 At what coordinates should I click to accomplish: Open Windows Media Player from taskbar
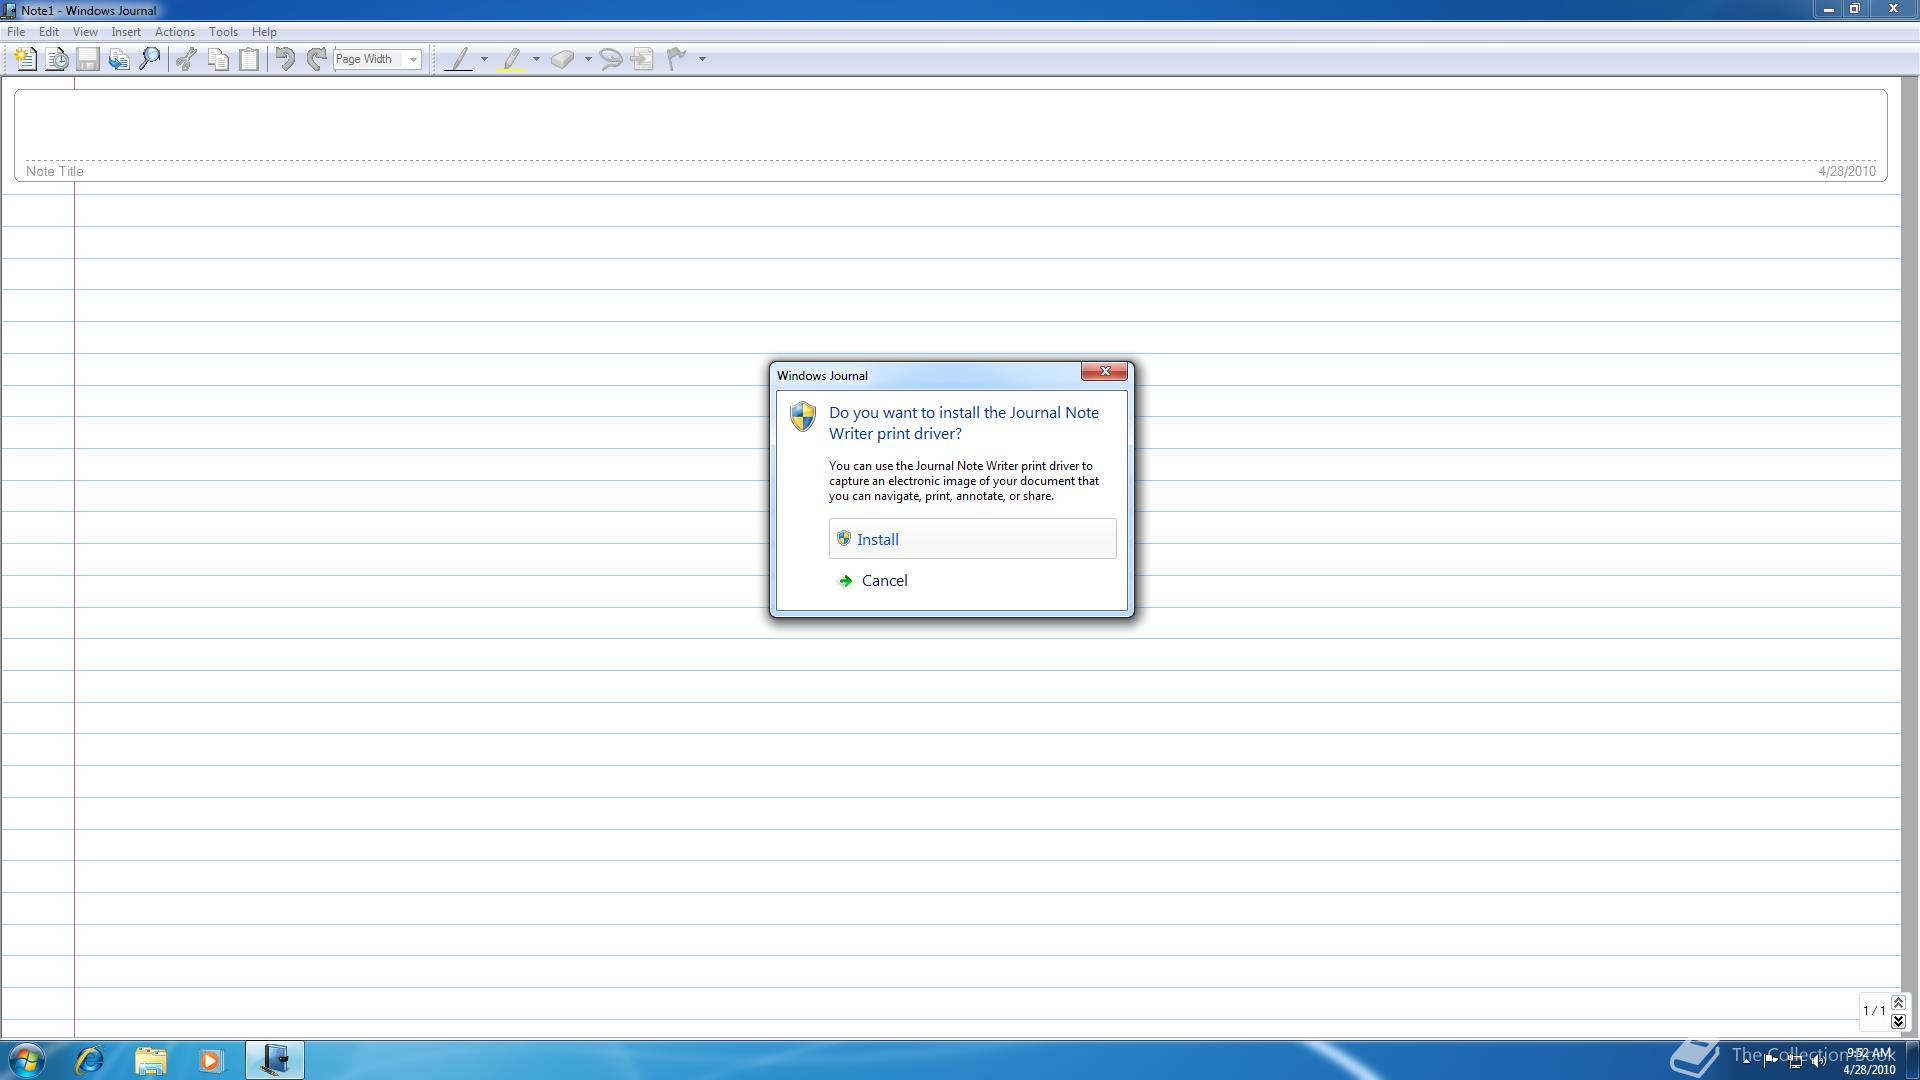(x=211, y=1060)
